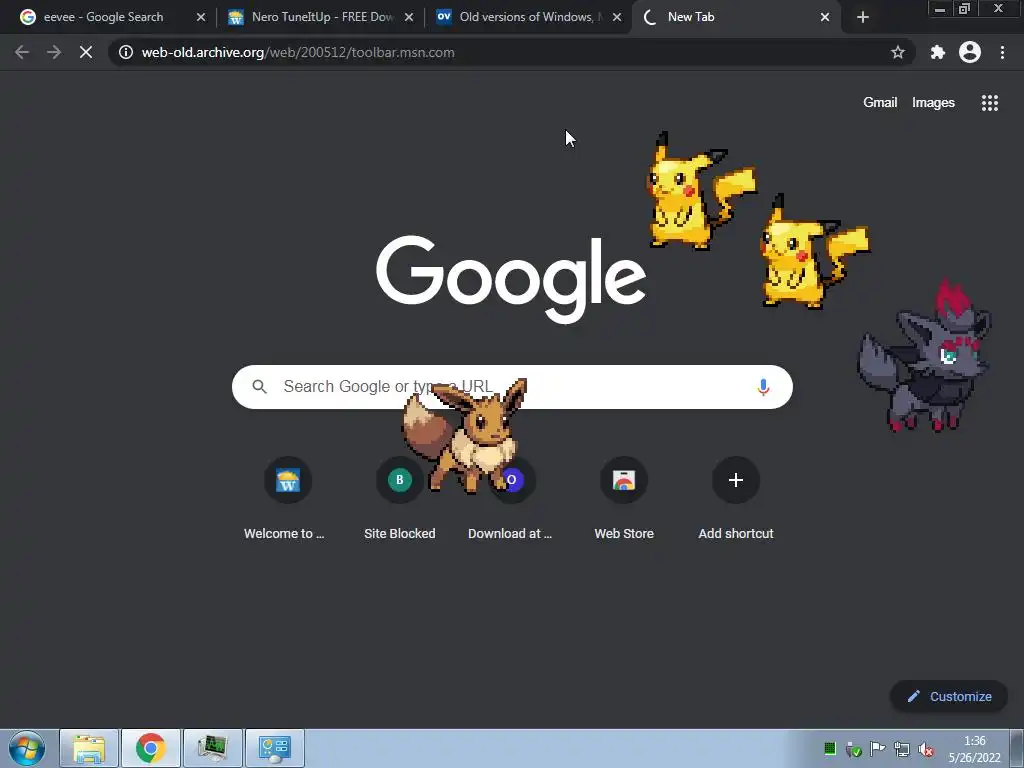Screen dimensions: 1024x768
Task: Click the Customize button
Action: pos(949,696)
